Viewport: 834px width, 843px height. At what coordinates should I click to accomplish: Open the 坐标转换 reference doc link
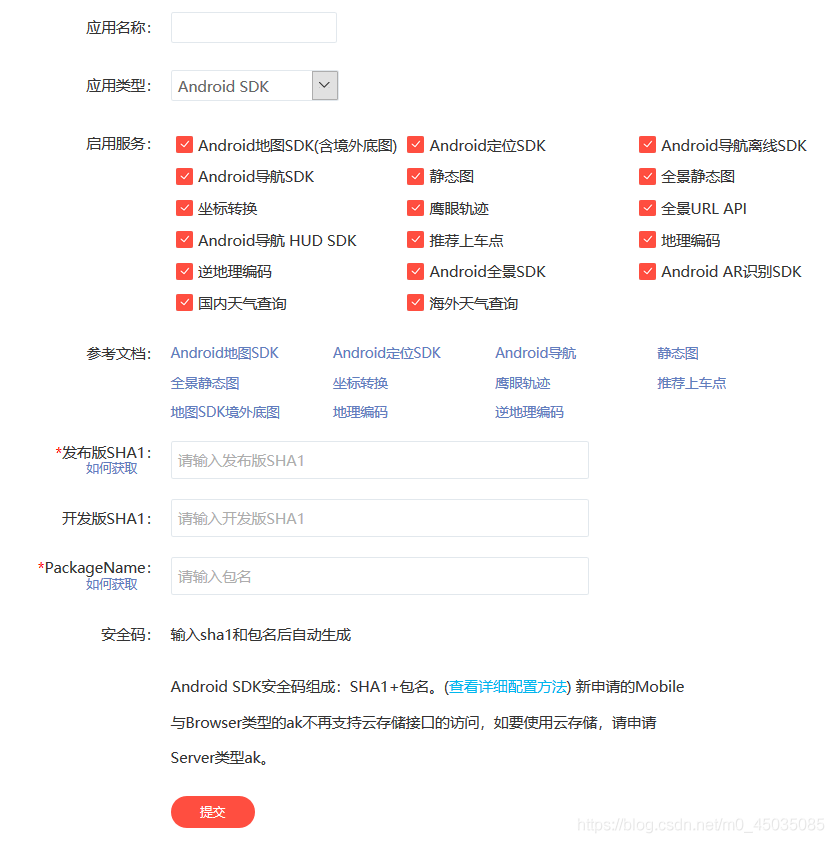pos(360,383)
